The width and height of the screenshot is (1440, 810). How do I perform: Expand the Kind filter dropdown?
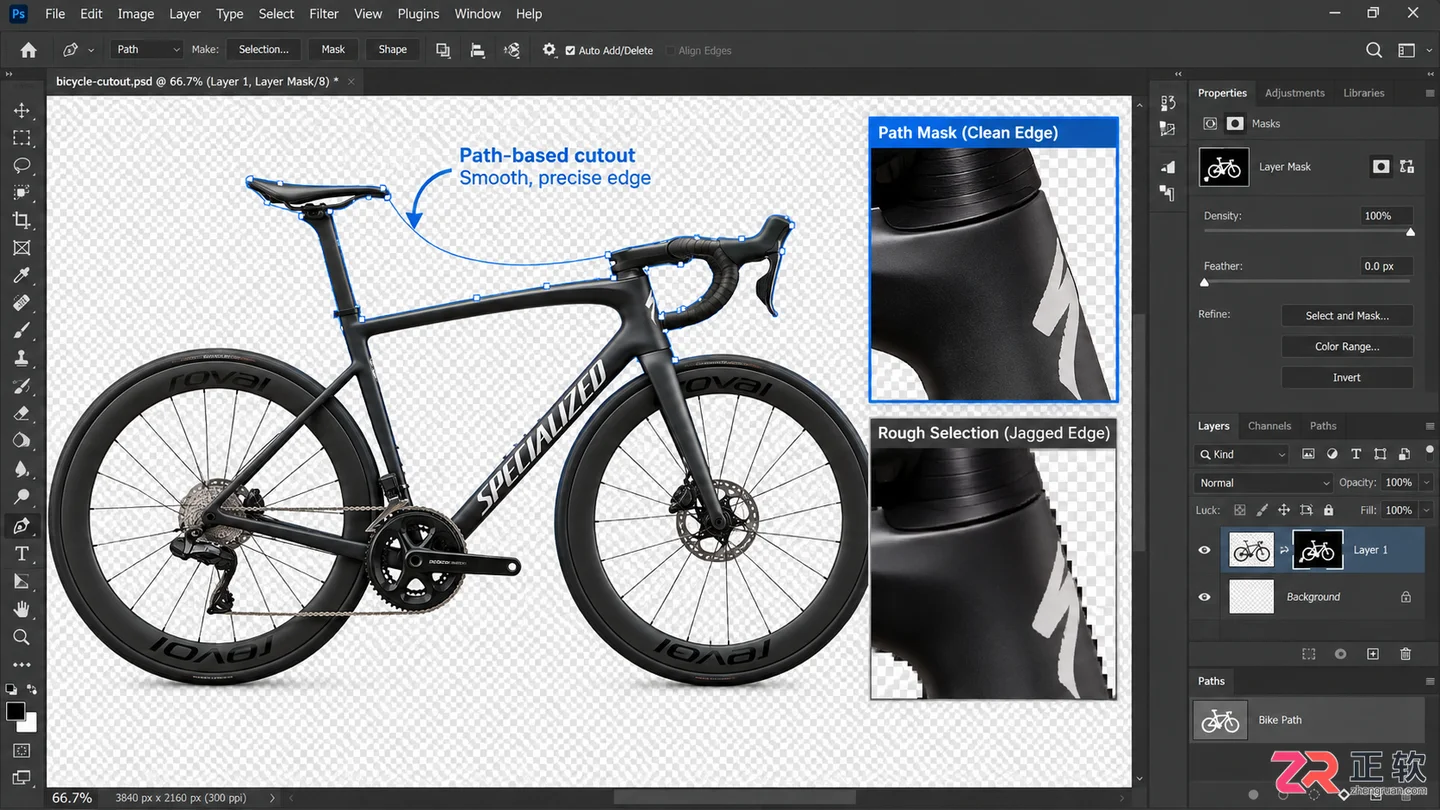1241,454
